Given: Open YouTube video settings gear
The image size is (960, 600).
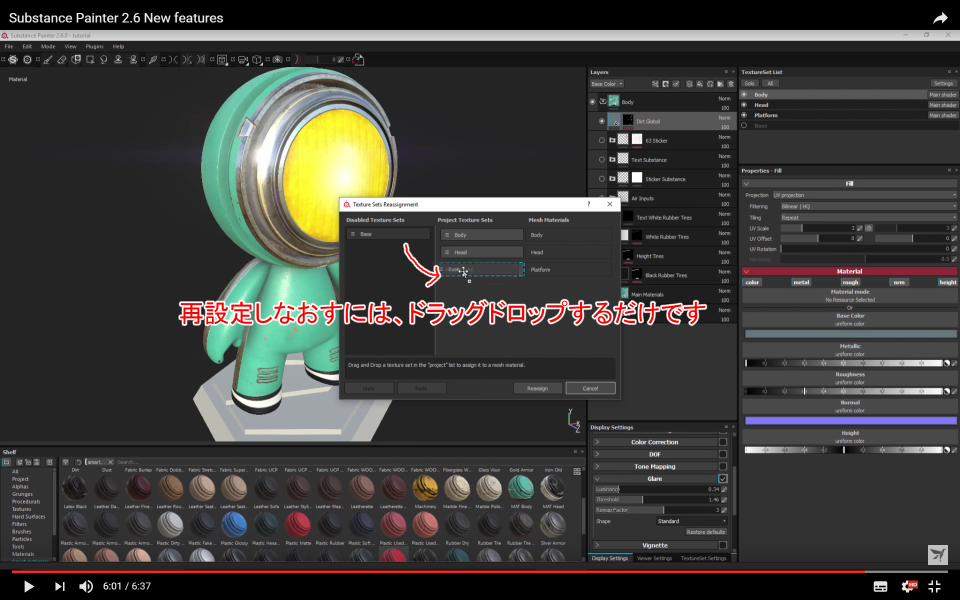Looking at the screenshot, I should tap(910, 586).
